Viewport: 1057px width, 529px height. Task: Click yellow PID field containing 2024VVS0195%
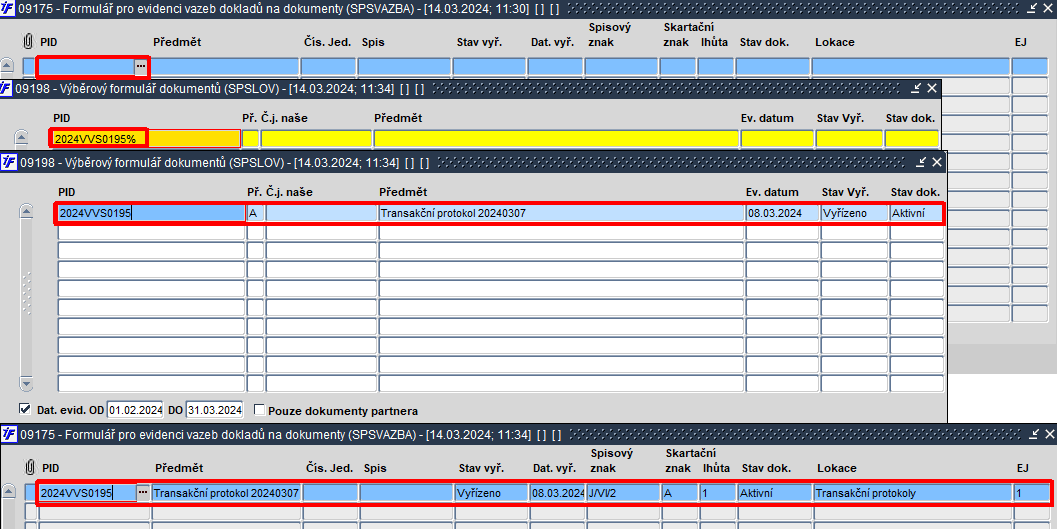pyautogui.click(x=146, y=139)
